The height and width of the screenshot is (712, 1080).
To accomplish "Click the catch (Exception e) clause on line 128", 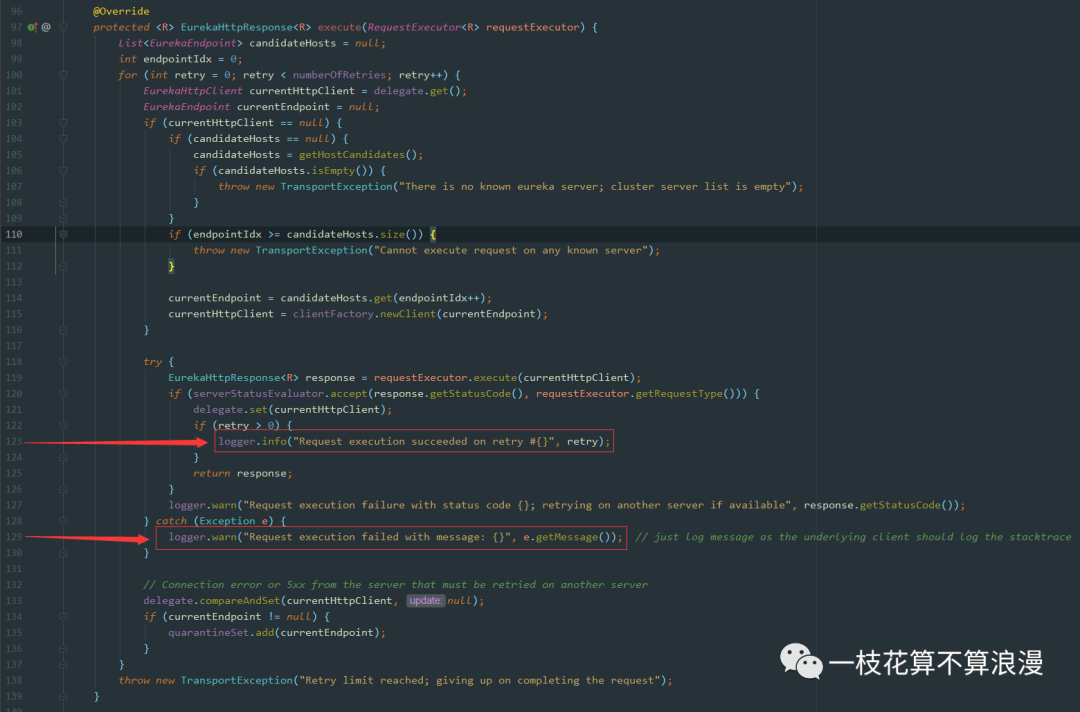I will tap(214, 521).
